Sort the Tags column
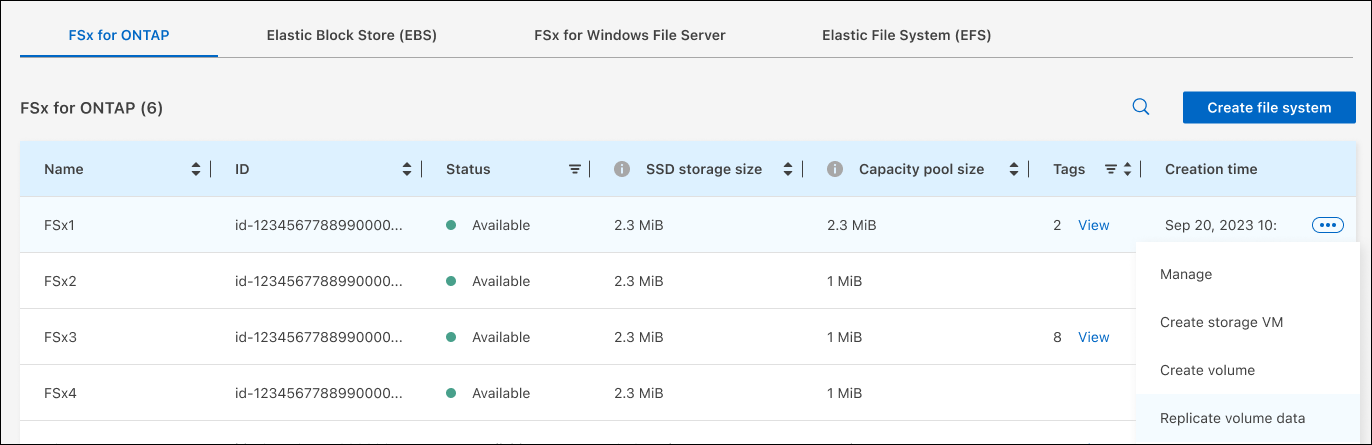 point(1127,169)
